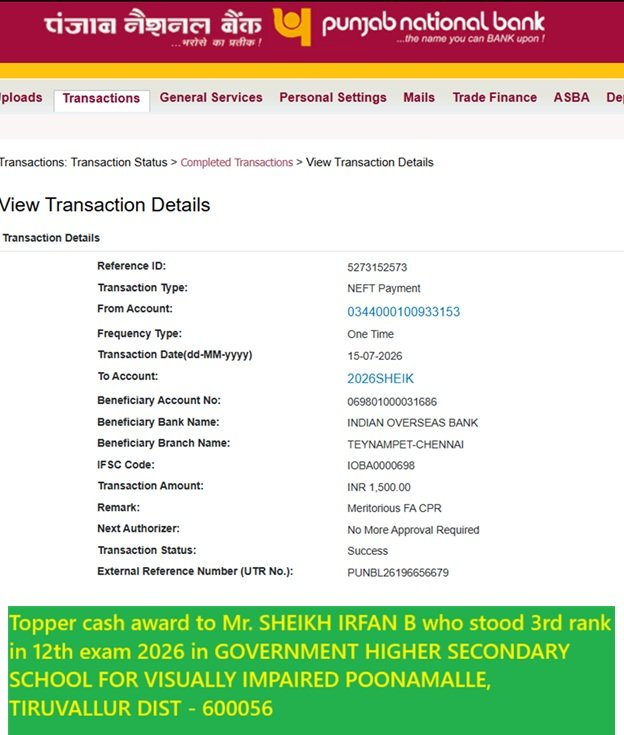Screen dimensions: 624x735
Task: Click the Beneficiary Bank Name label
Action: [158, 422]
